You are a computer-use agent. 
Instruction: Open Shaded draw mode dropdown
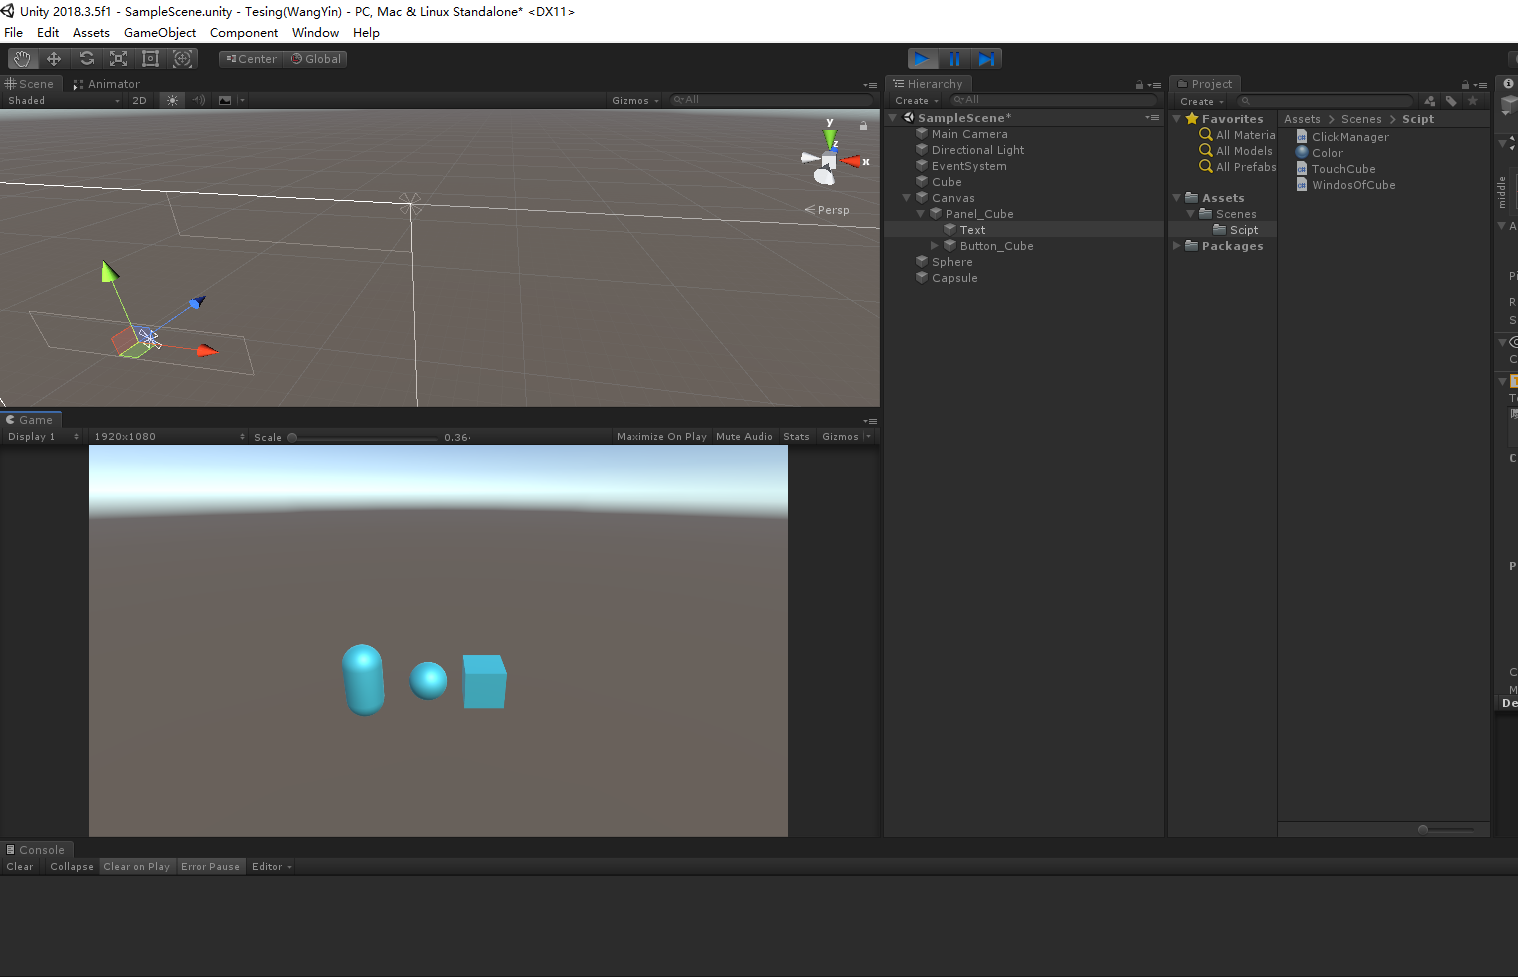coord(63,100)
